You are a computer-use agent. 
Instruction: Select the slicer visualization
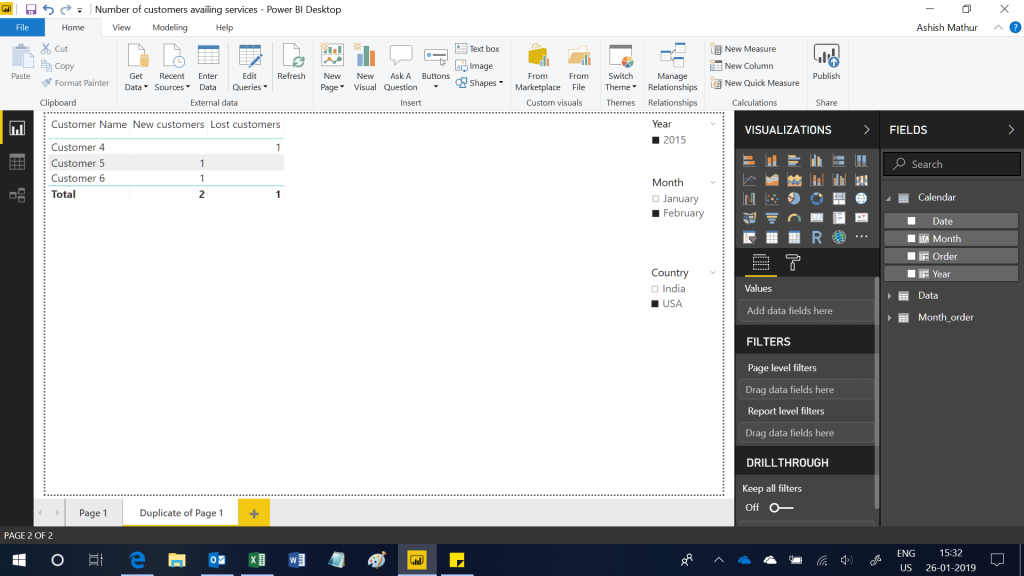(x=749, y=237)
